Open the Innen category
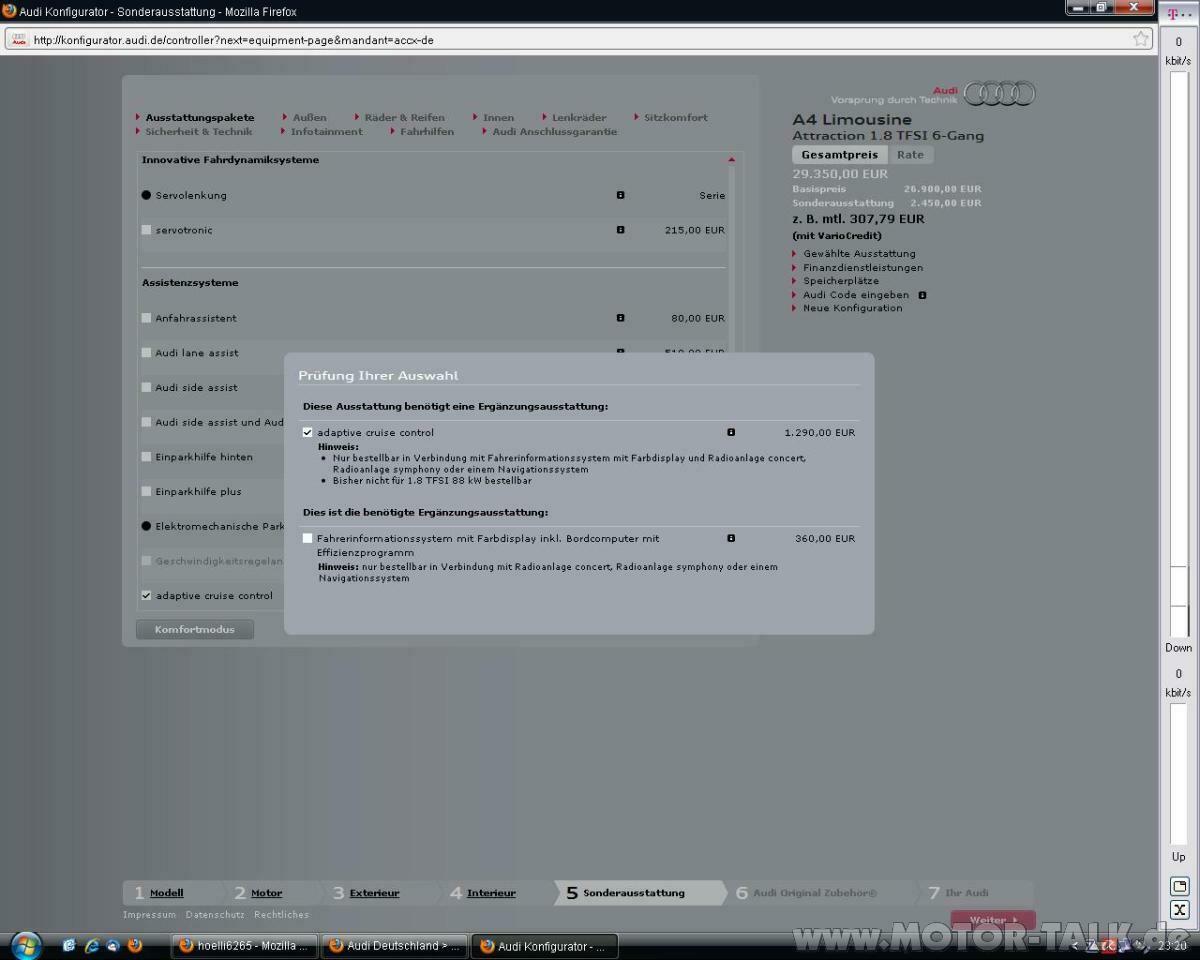 [498, 117]
